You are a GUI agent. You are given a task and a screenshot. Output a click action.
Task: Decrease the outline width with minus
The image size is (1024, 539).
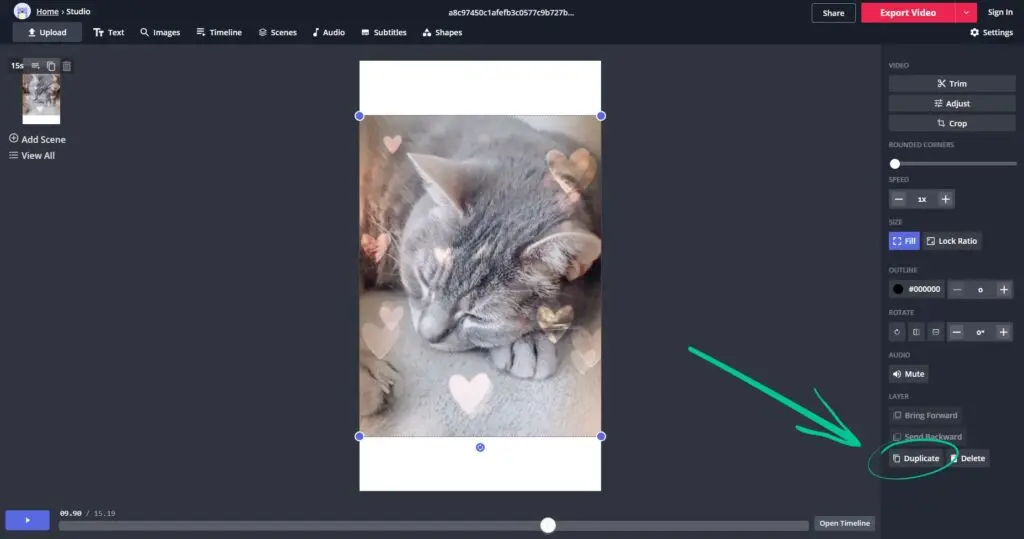pos(957,289)
